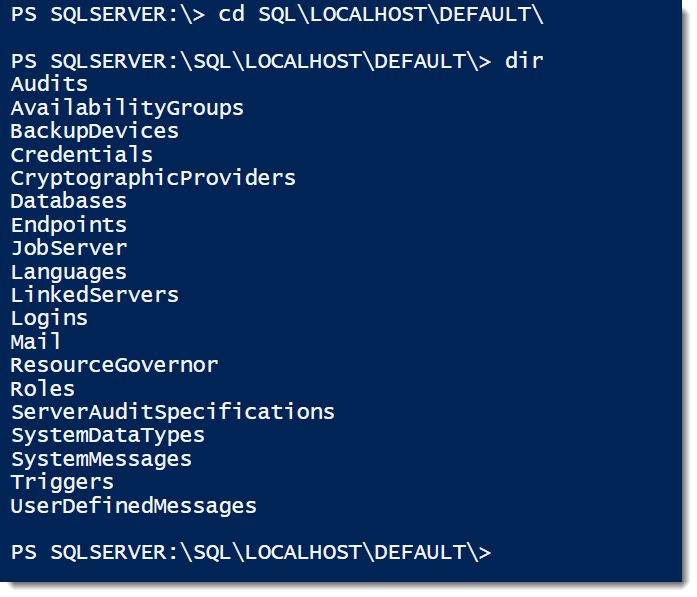697x597 pixels.
Task: Click the Logins entry
Action: (49, 319)
